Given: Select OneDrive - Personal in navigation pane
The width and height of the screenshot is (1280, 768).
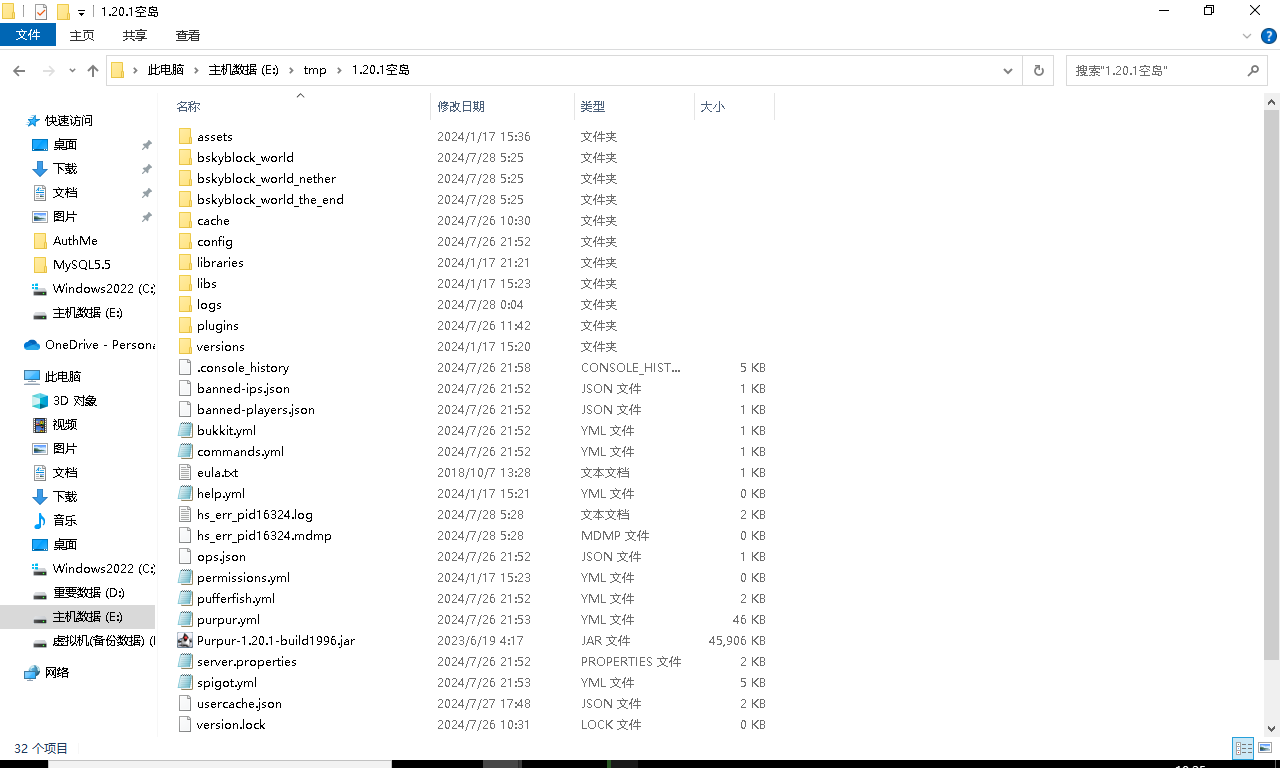Looking at the screenshot, I should click(98, 345).
